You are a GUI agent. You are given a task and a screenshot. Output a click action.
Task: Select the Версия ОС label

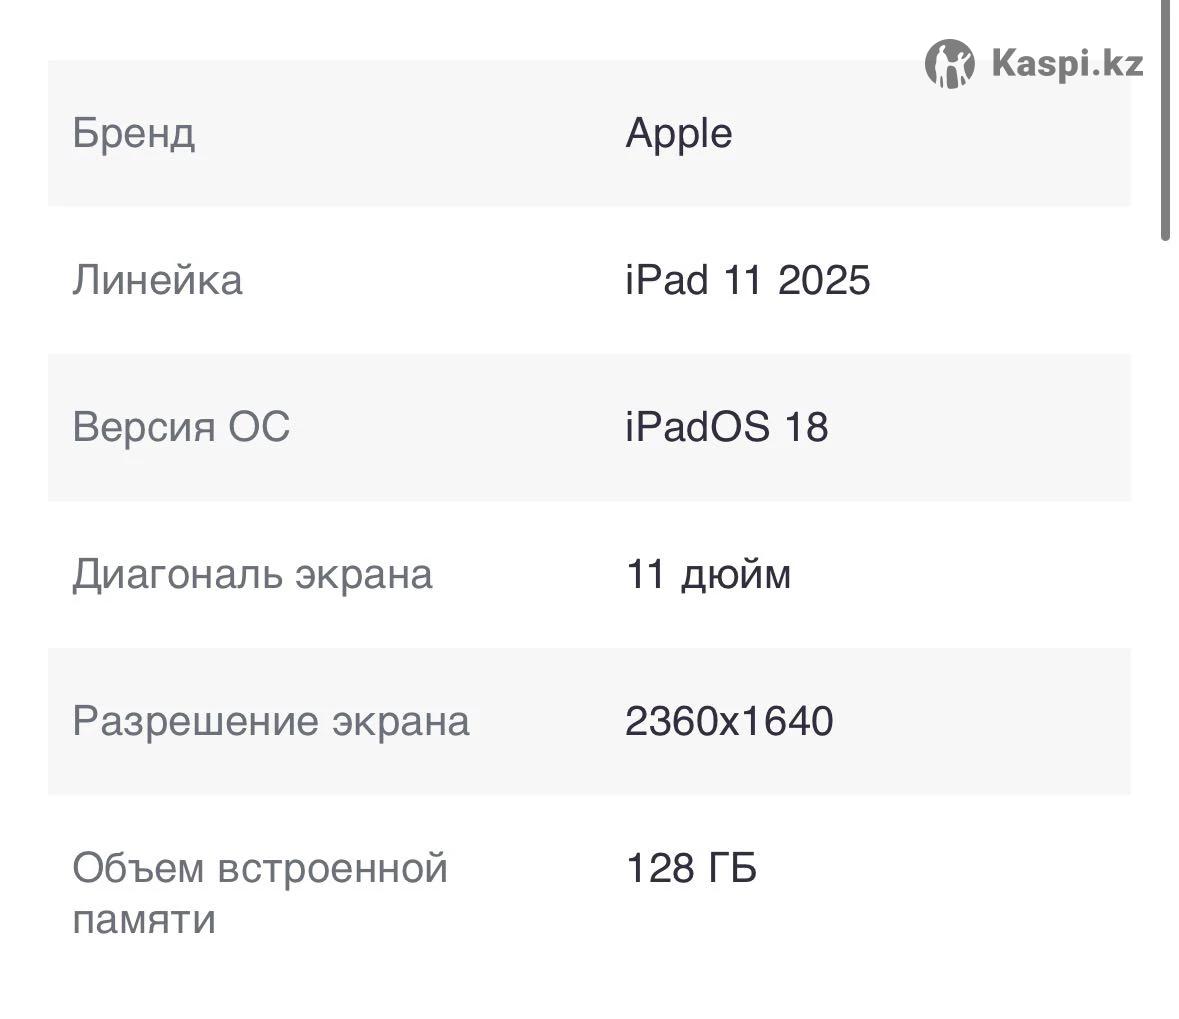tap(181, 426)
